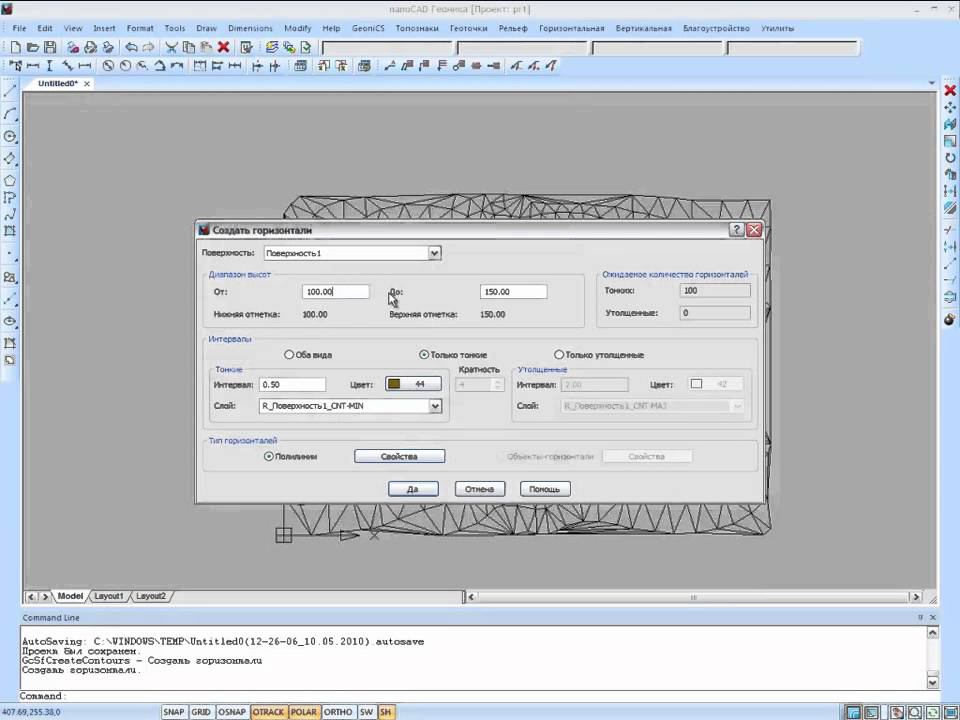This screenshot has height=720, width=960.
Task: Select the Line drawing tool
Action: [10, 91]
